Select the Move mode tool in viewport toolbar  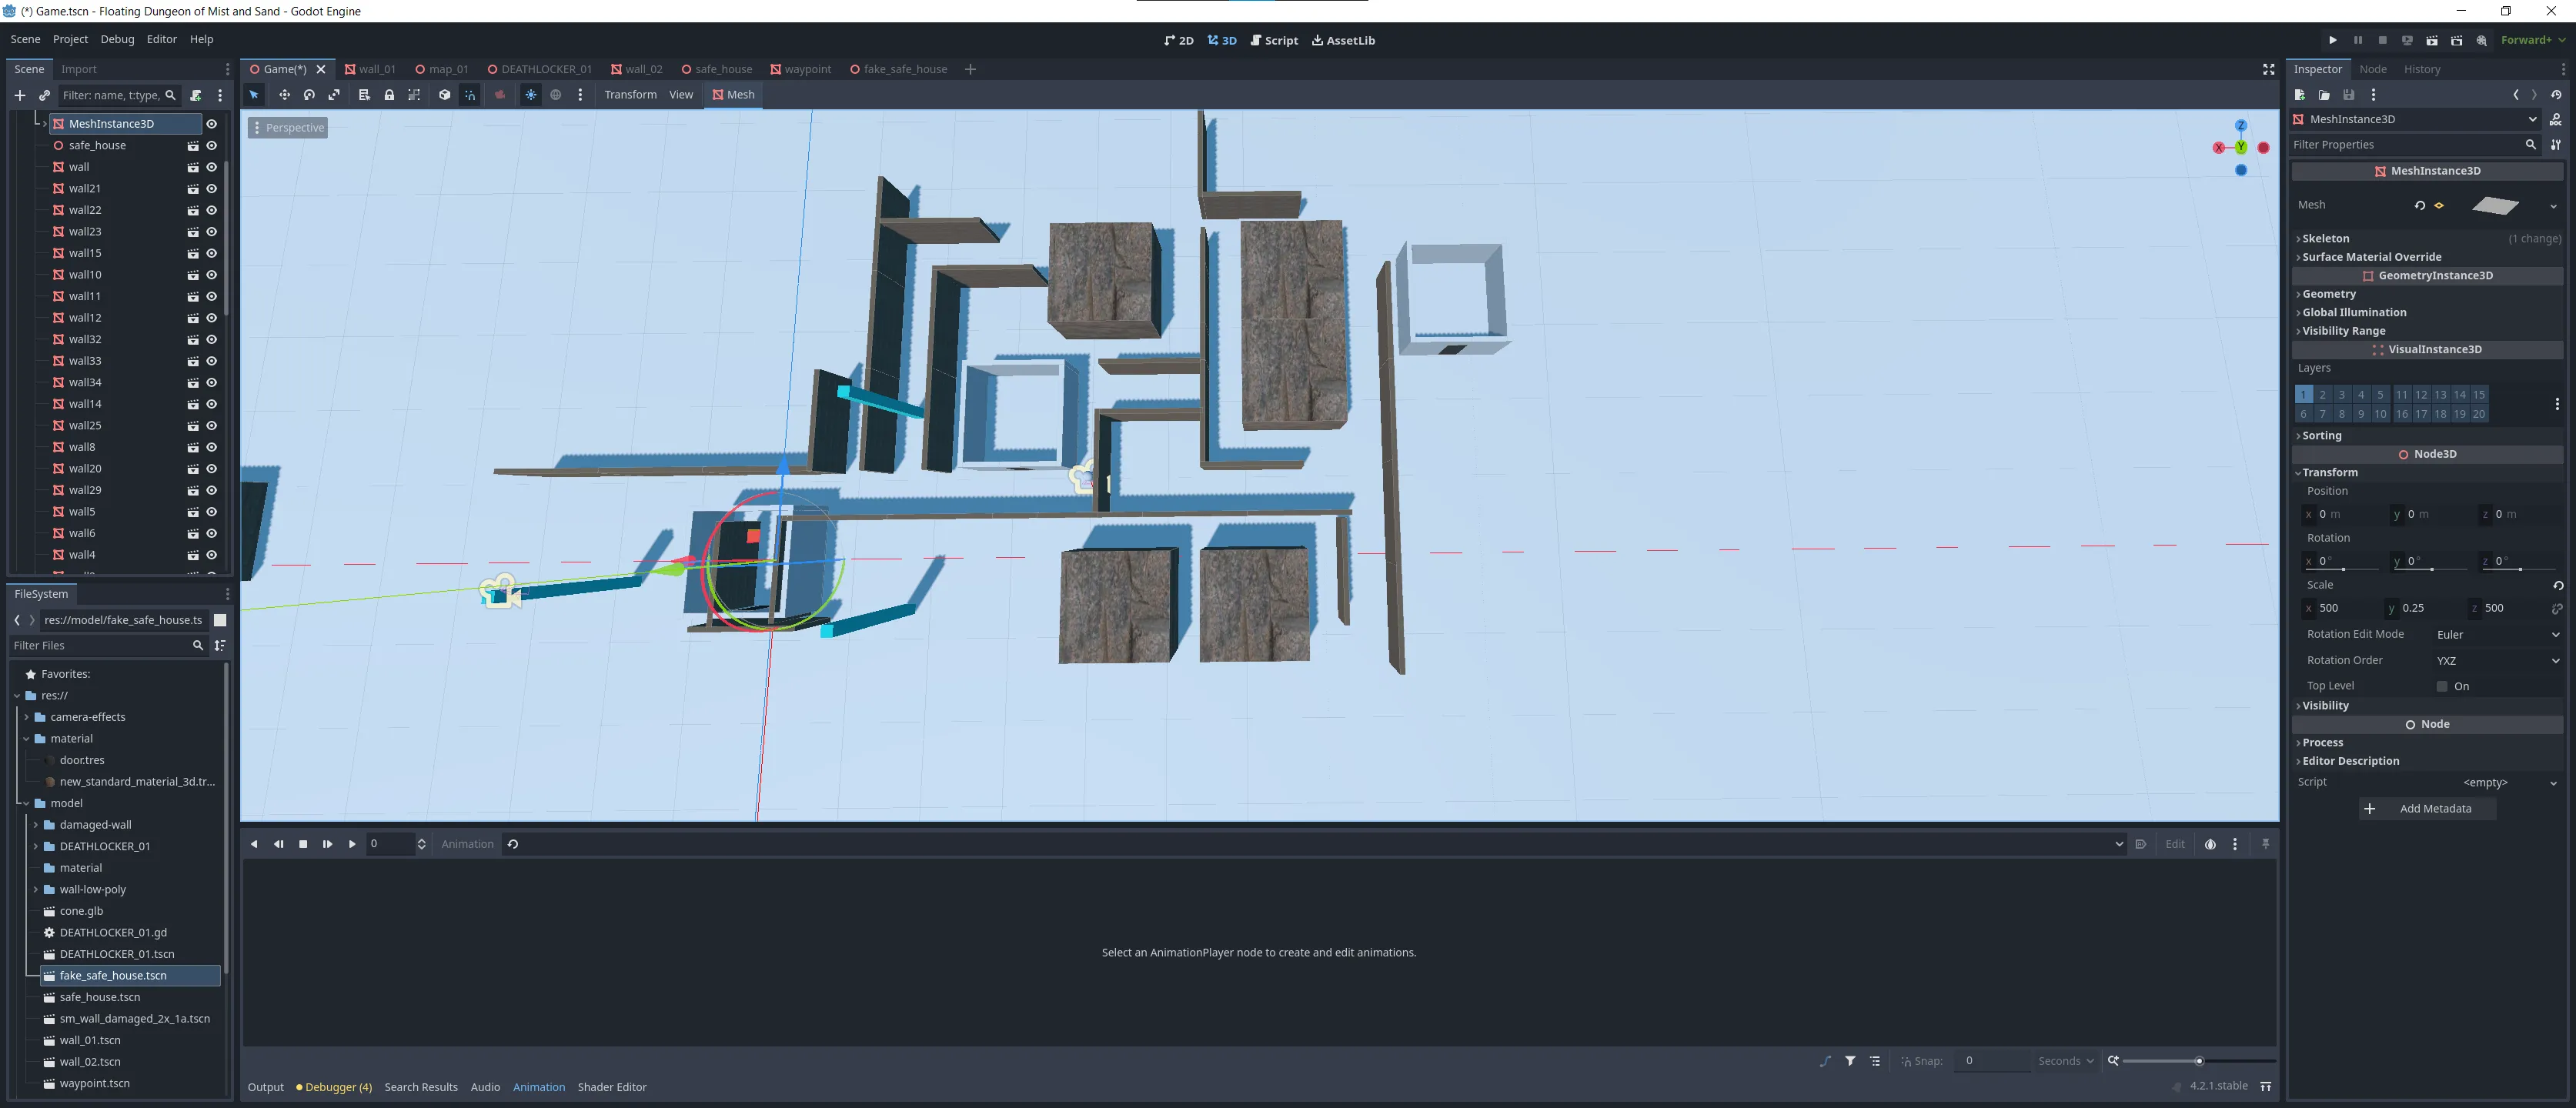click(x=284, y=95)
